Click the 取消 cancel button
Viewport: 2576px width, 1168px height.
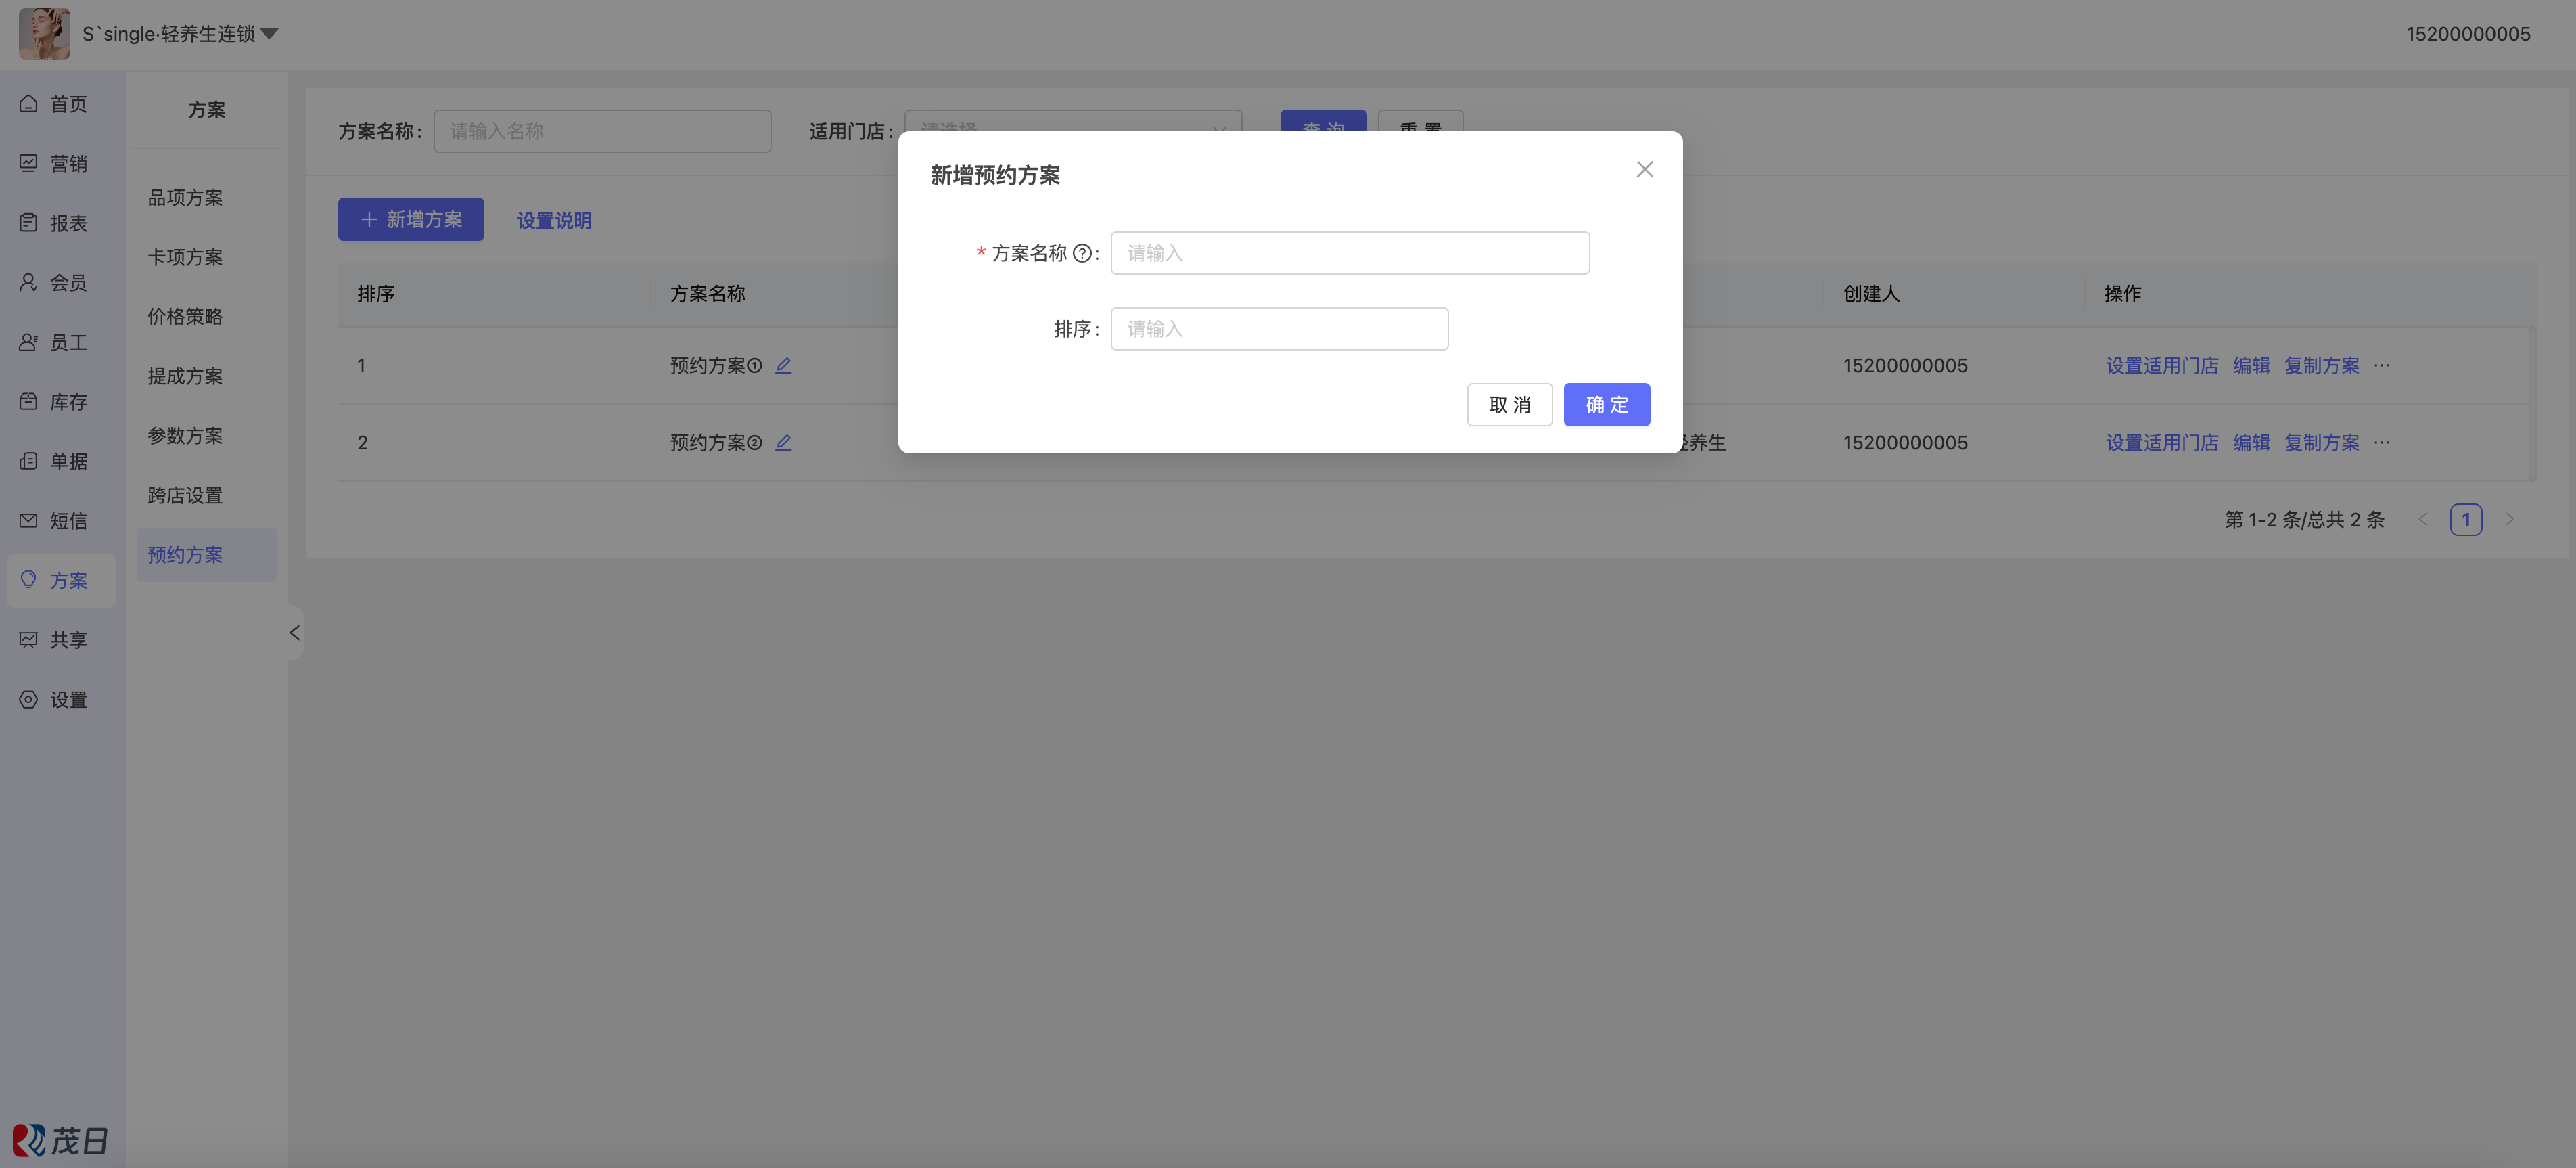(1509, 404)
